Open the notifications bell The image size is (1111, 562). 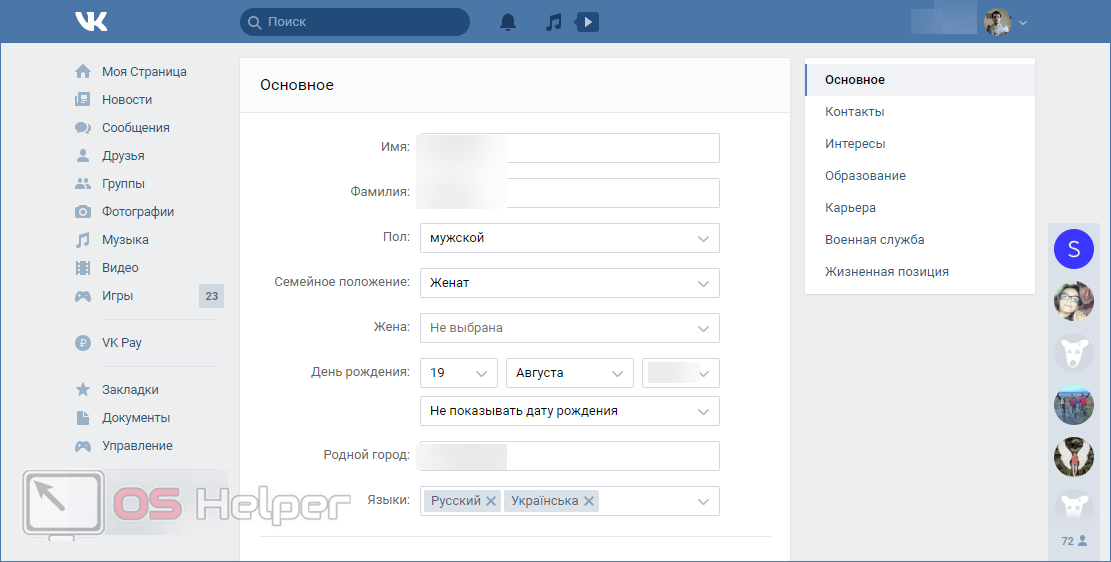(508, 22)
